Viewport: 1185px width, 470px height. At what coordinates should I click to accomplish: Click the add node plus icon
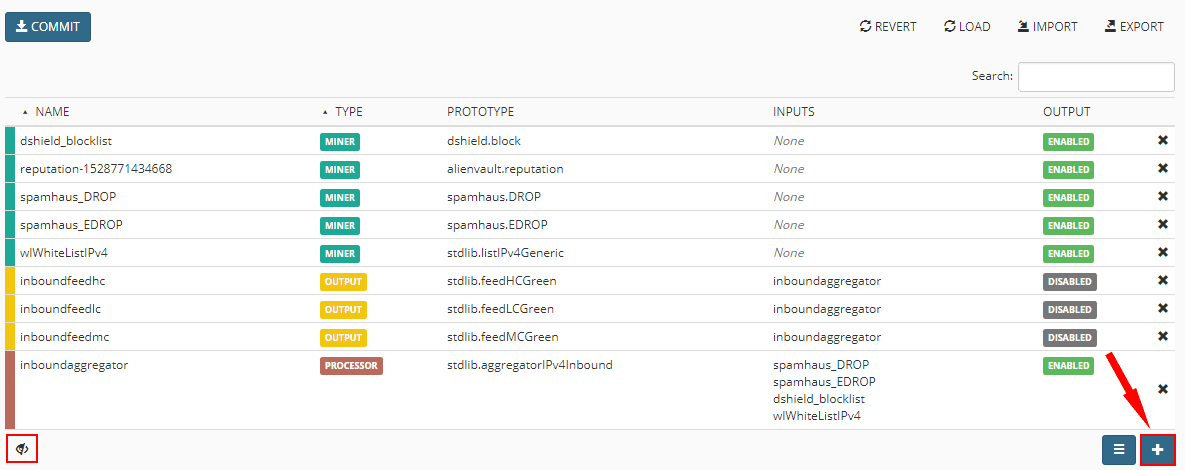pos(1157,450)
